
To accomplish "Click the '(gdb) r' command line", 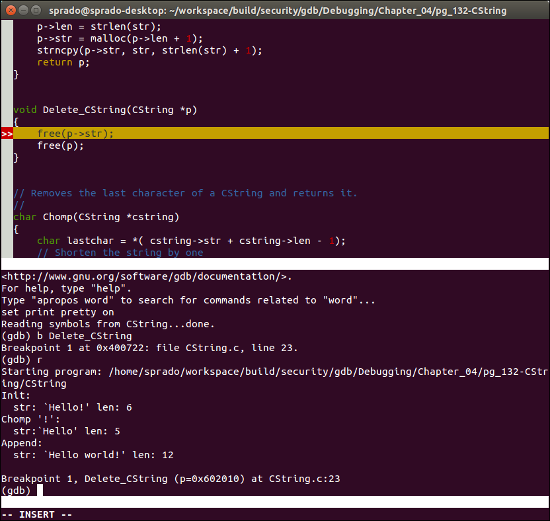I will [22, 360].
